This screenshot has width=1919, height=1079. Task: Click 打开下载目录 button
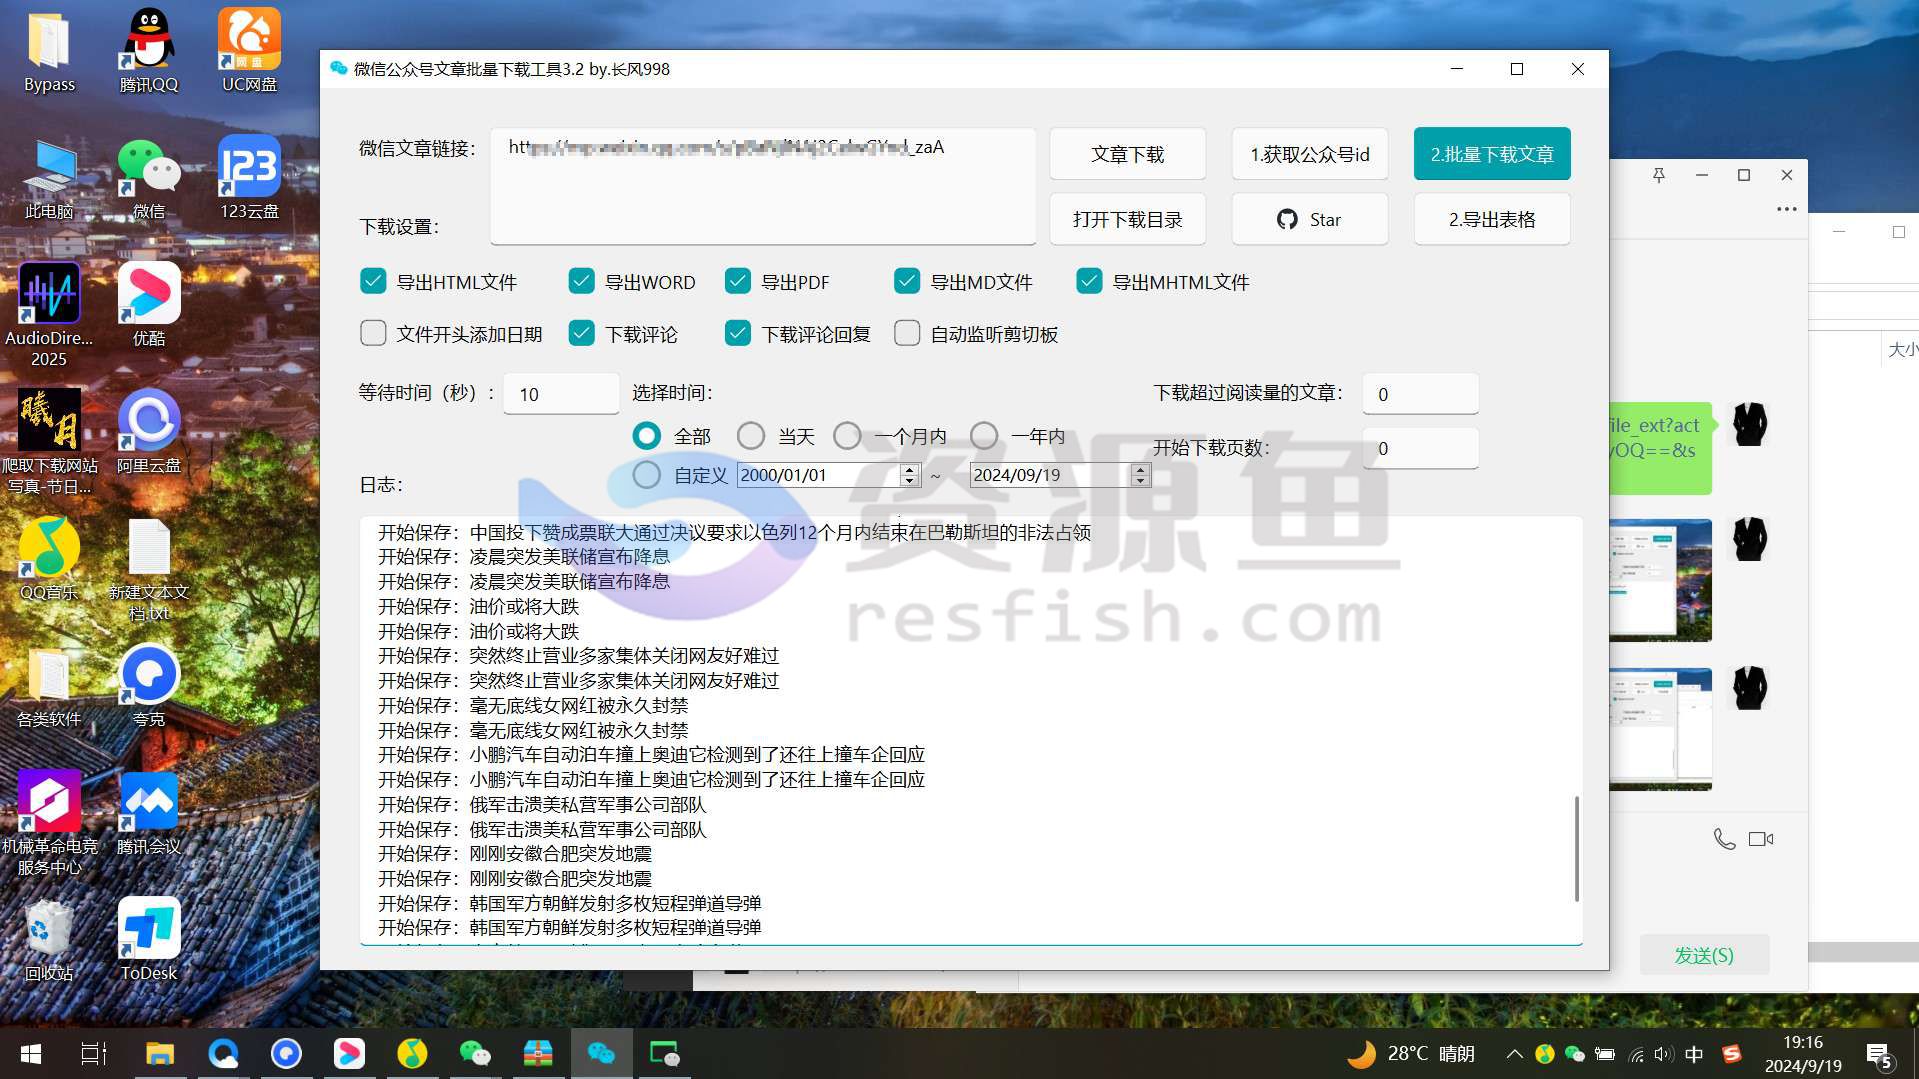pyautogui.click(x=1127, y=219)
